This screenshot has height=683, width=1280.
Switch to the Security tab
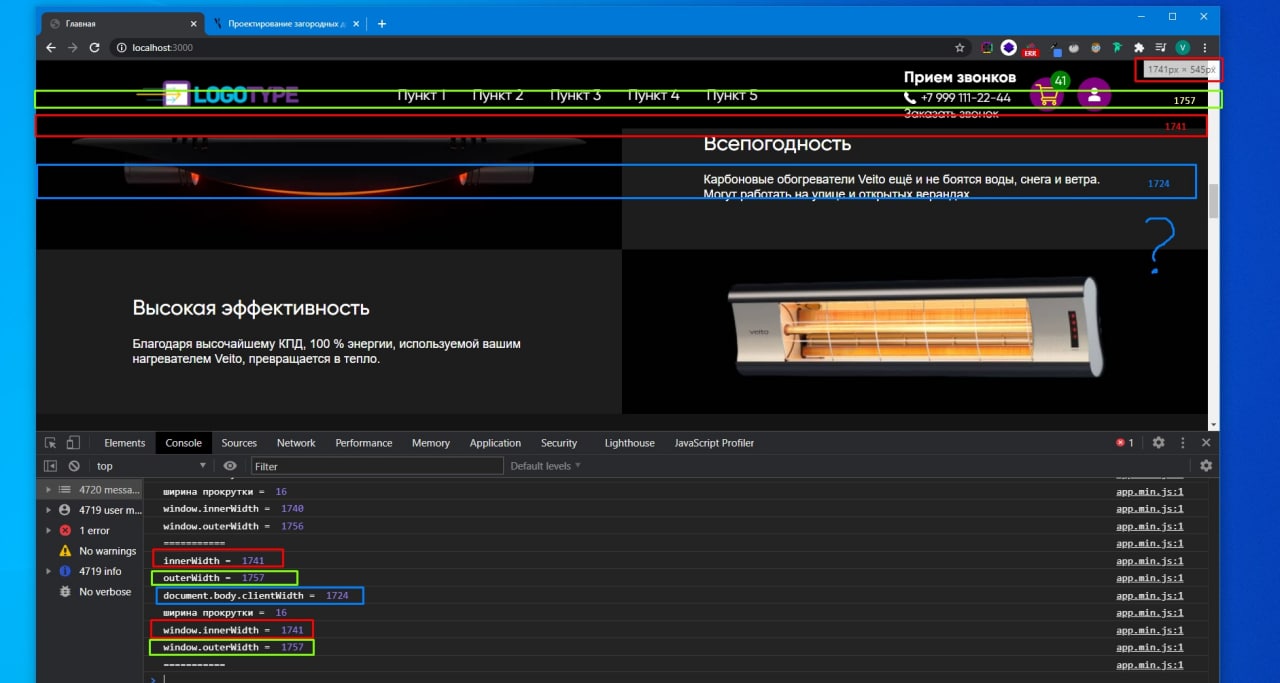559,443
